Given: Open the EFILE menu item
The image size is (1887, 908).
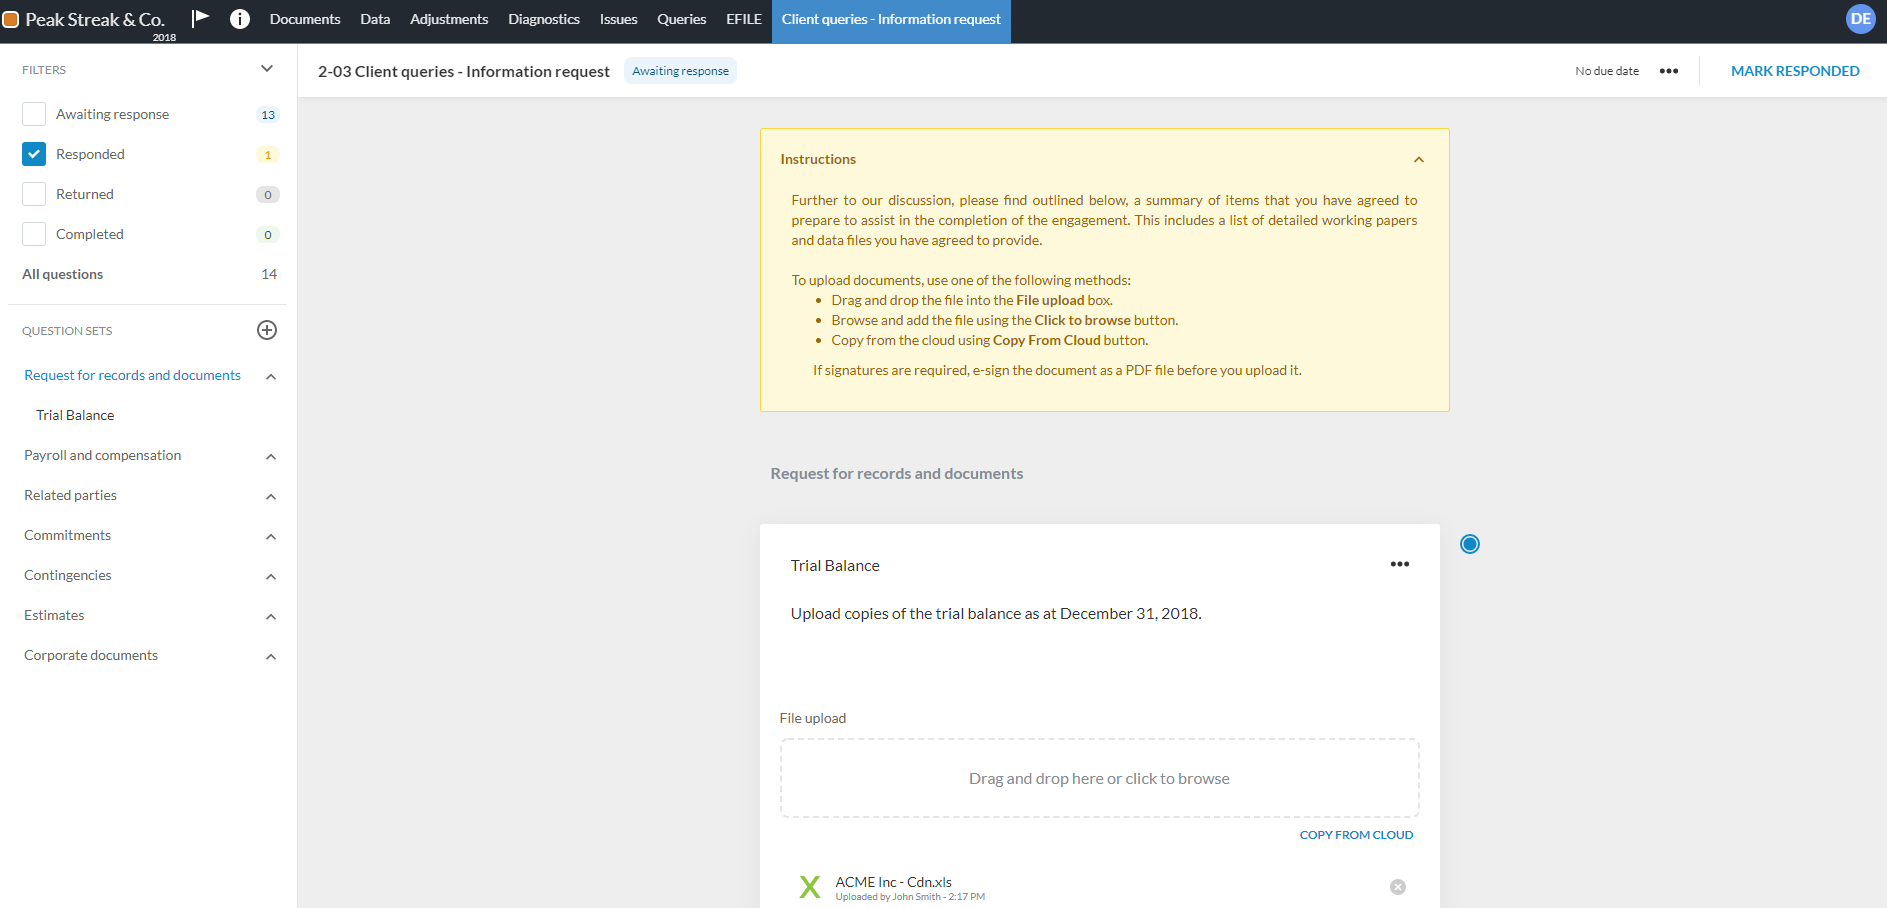Looking at the screenshot, I should (x=743, y=18).
